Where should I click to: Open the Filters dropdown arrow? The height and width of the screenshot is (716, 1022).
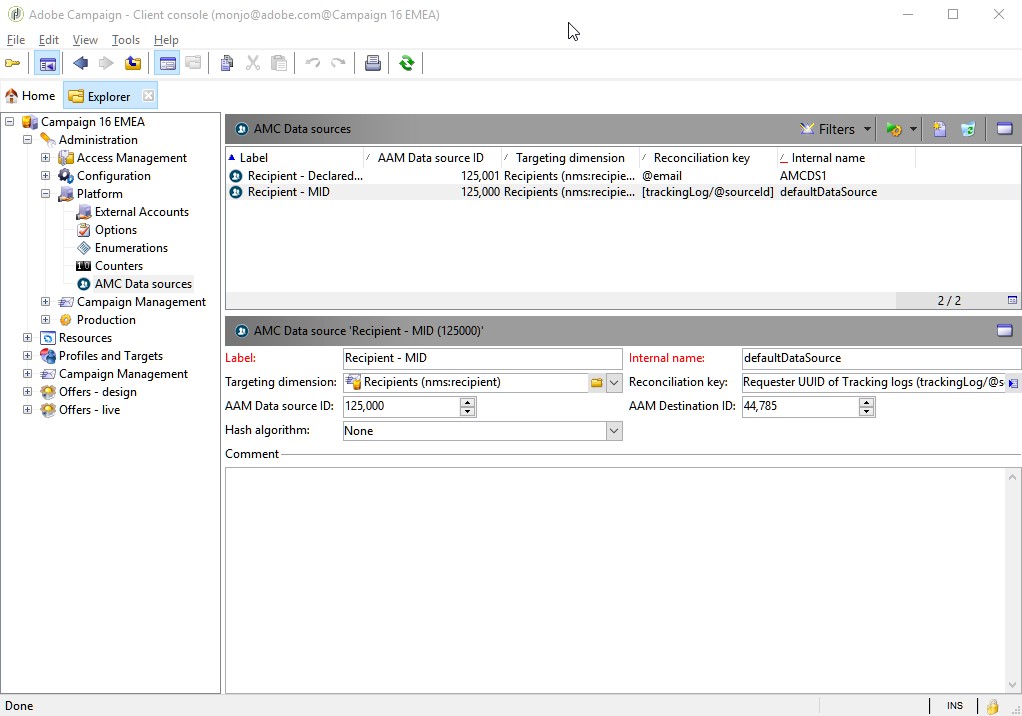click(x=867, y=129)
